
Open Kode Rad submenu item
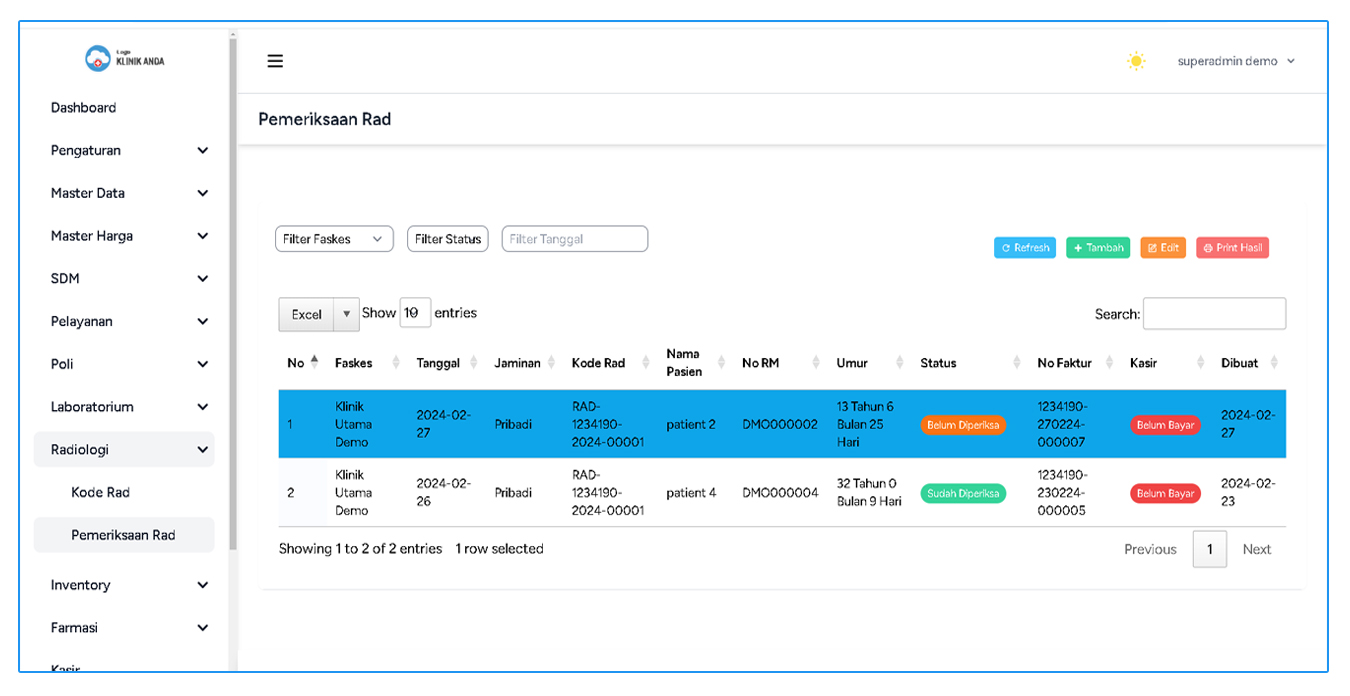pos(101,492)
